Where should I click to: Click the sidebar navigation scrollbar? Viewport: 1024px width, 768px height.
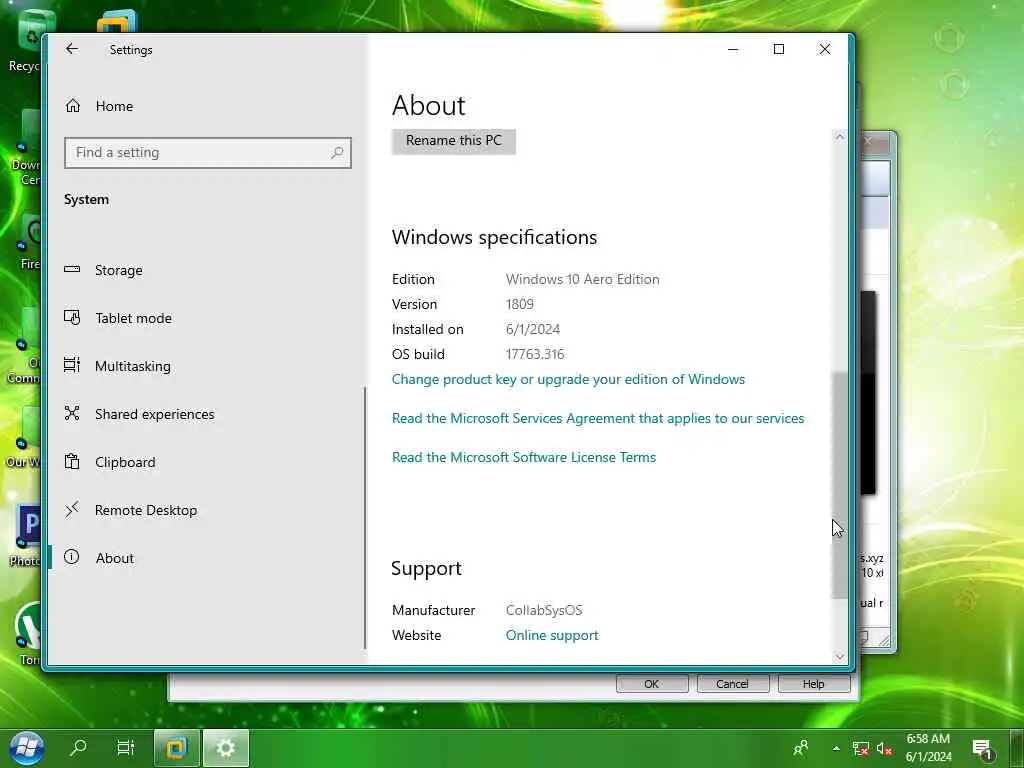(365, 518)
